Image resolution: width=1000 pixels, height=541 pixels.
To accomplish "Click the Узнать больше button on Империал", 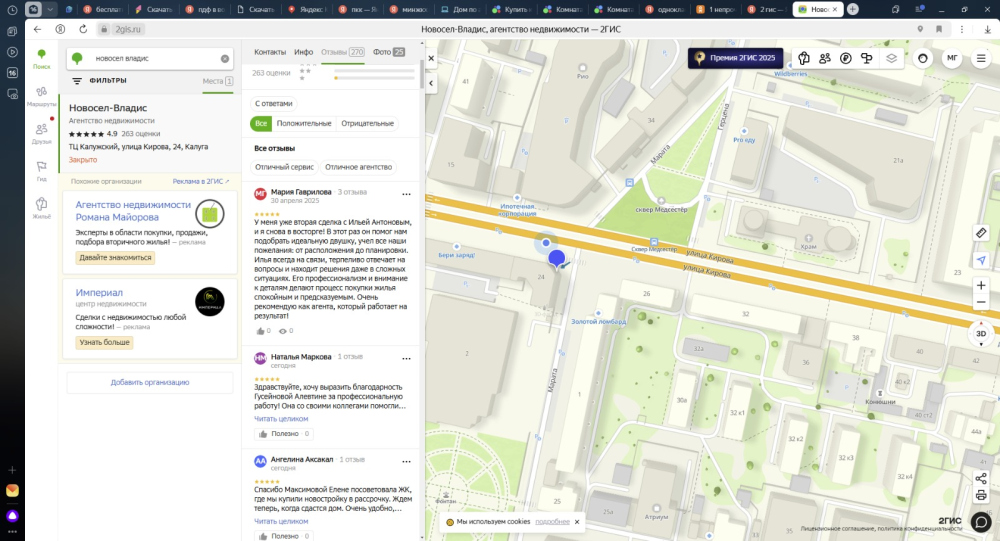I will (105, 343).
